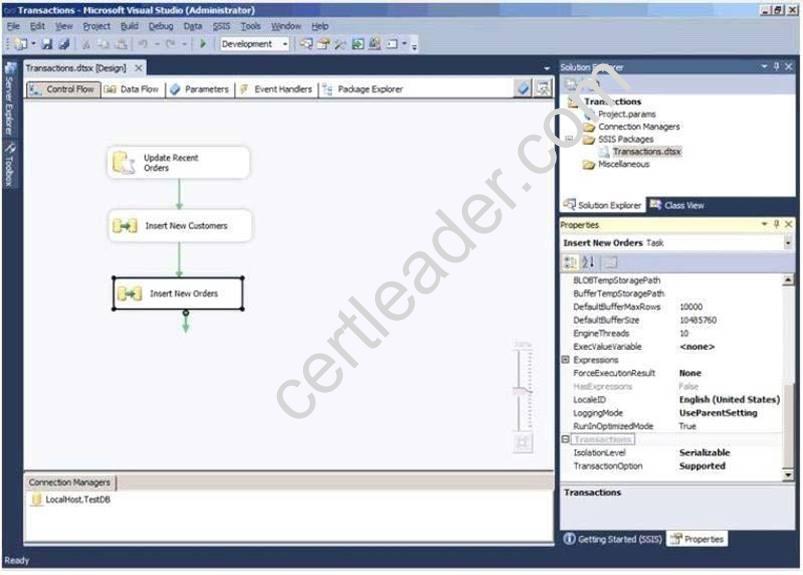This screenshot has width=803, height=575.
Task: Click Update Recent Orders task icon
Action: (123, 162)
